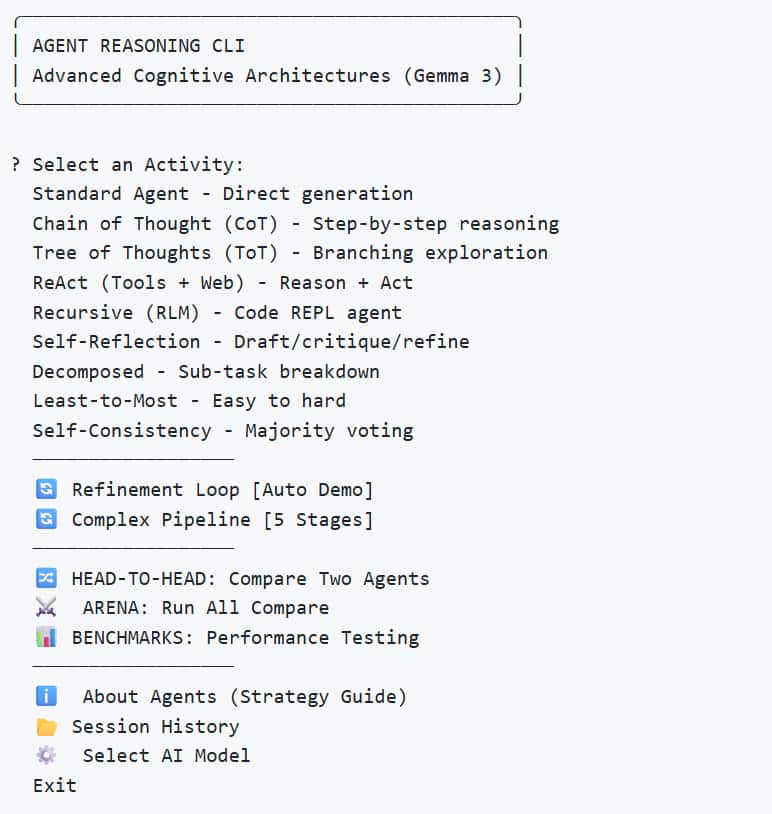
Task: Click the info icon for About Agents
Action: pos(46,697)
